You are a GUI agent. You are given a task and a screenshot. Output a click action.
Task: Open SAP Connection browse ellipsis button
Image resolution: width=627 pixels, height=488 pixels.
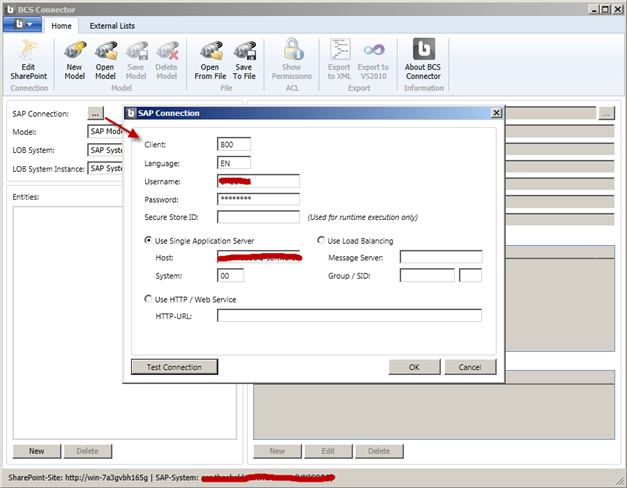coord(96,114)
